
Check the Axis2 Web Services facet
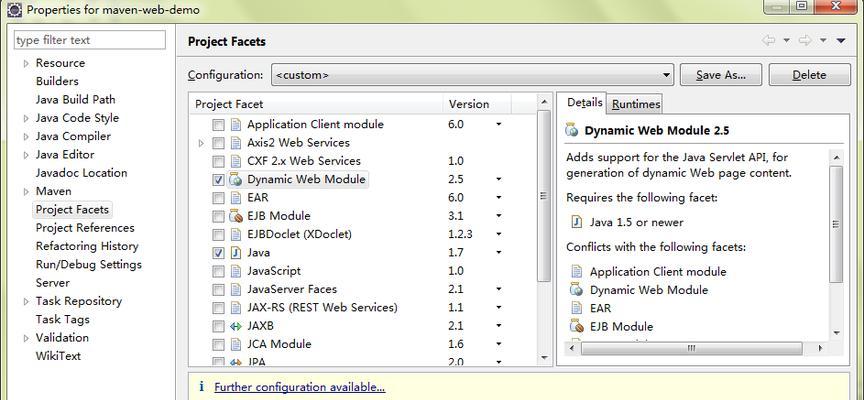click(x=218, y=143)
